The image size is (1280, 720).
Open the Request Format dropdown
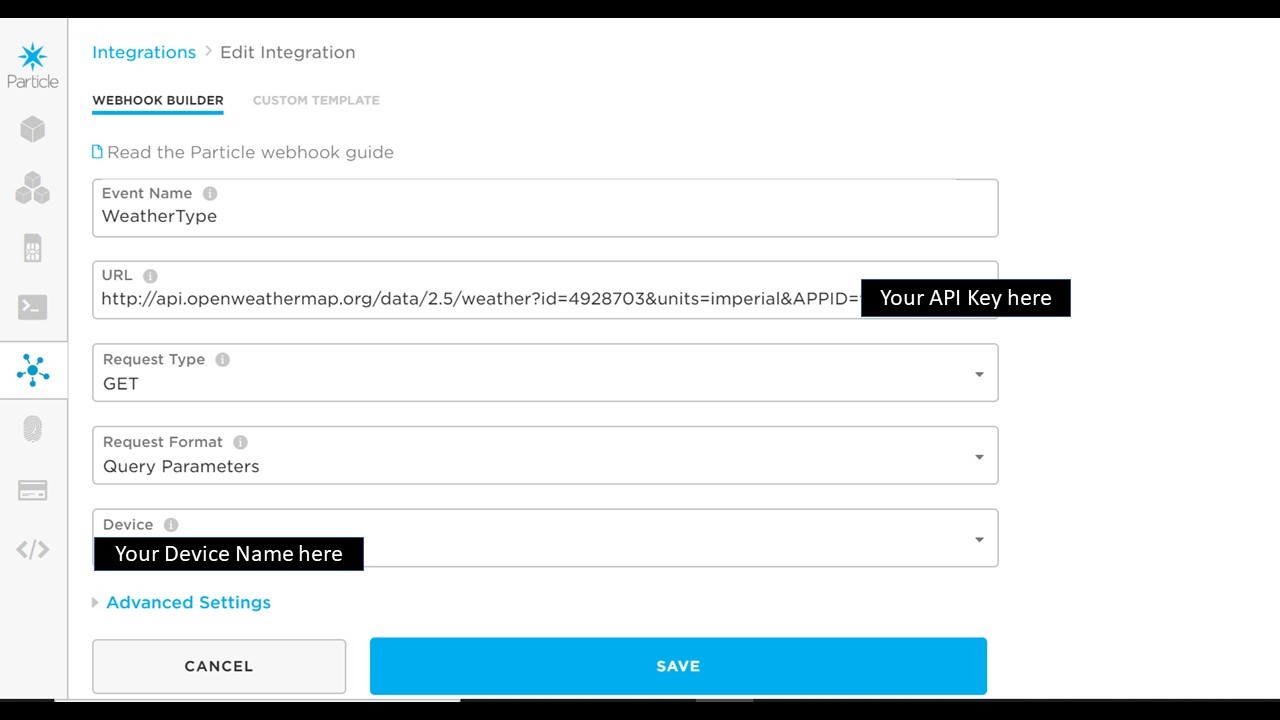(545, 456)
